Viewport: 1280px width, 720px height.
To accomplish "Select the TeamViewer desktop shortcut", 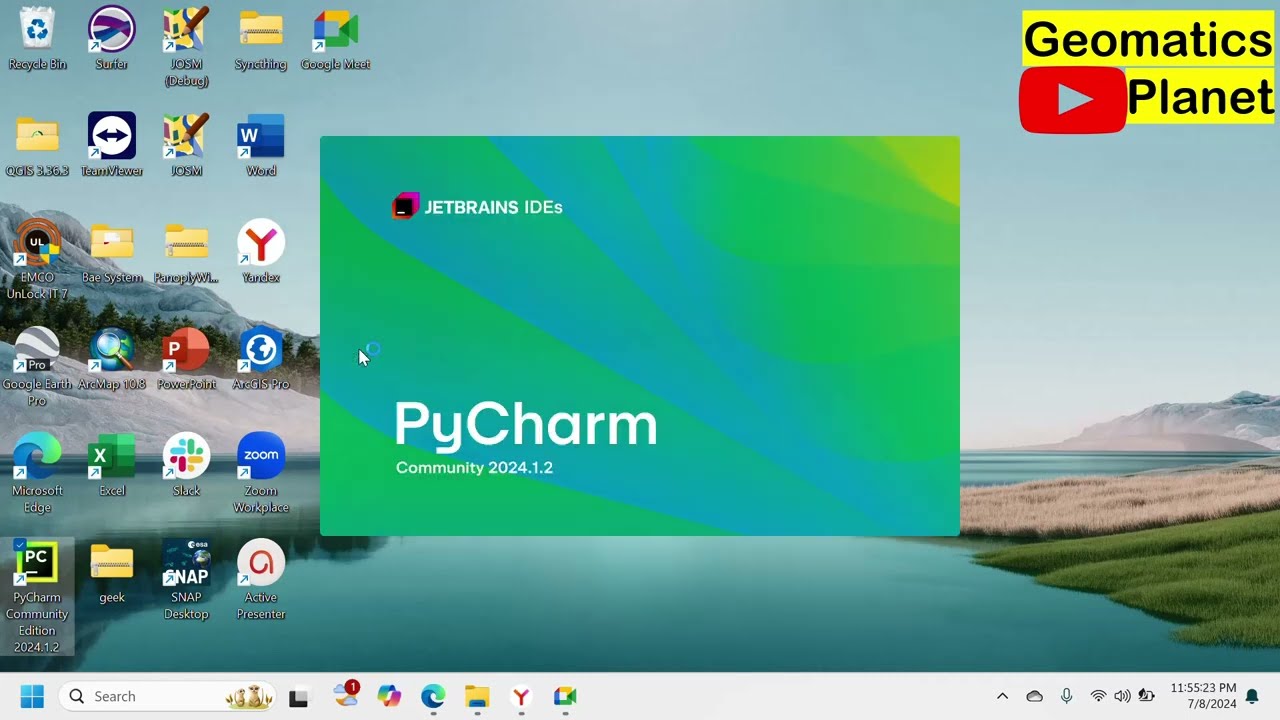I will click(x=111, y=145).
